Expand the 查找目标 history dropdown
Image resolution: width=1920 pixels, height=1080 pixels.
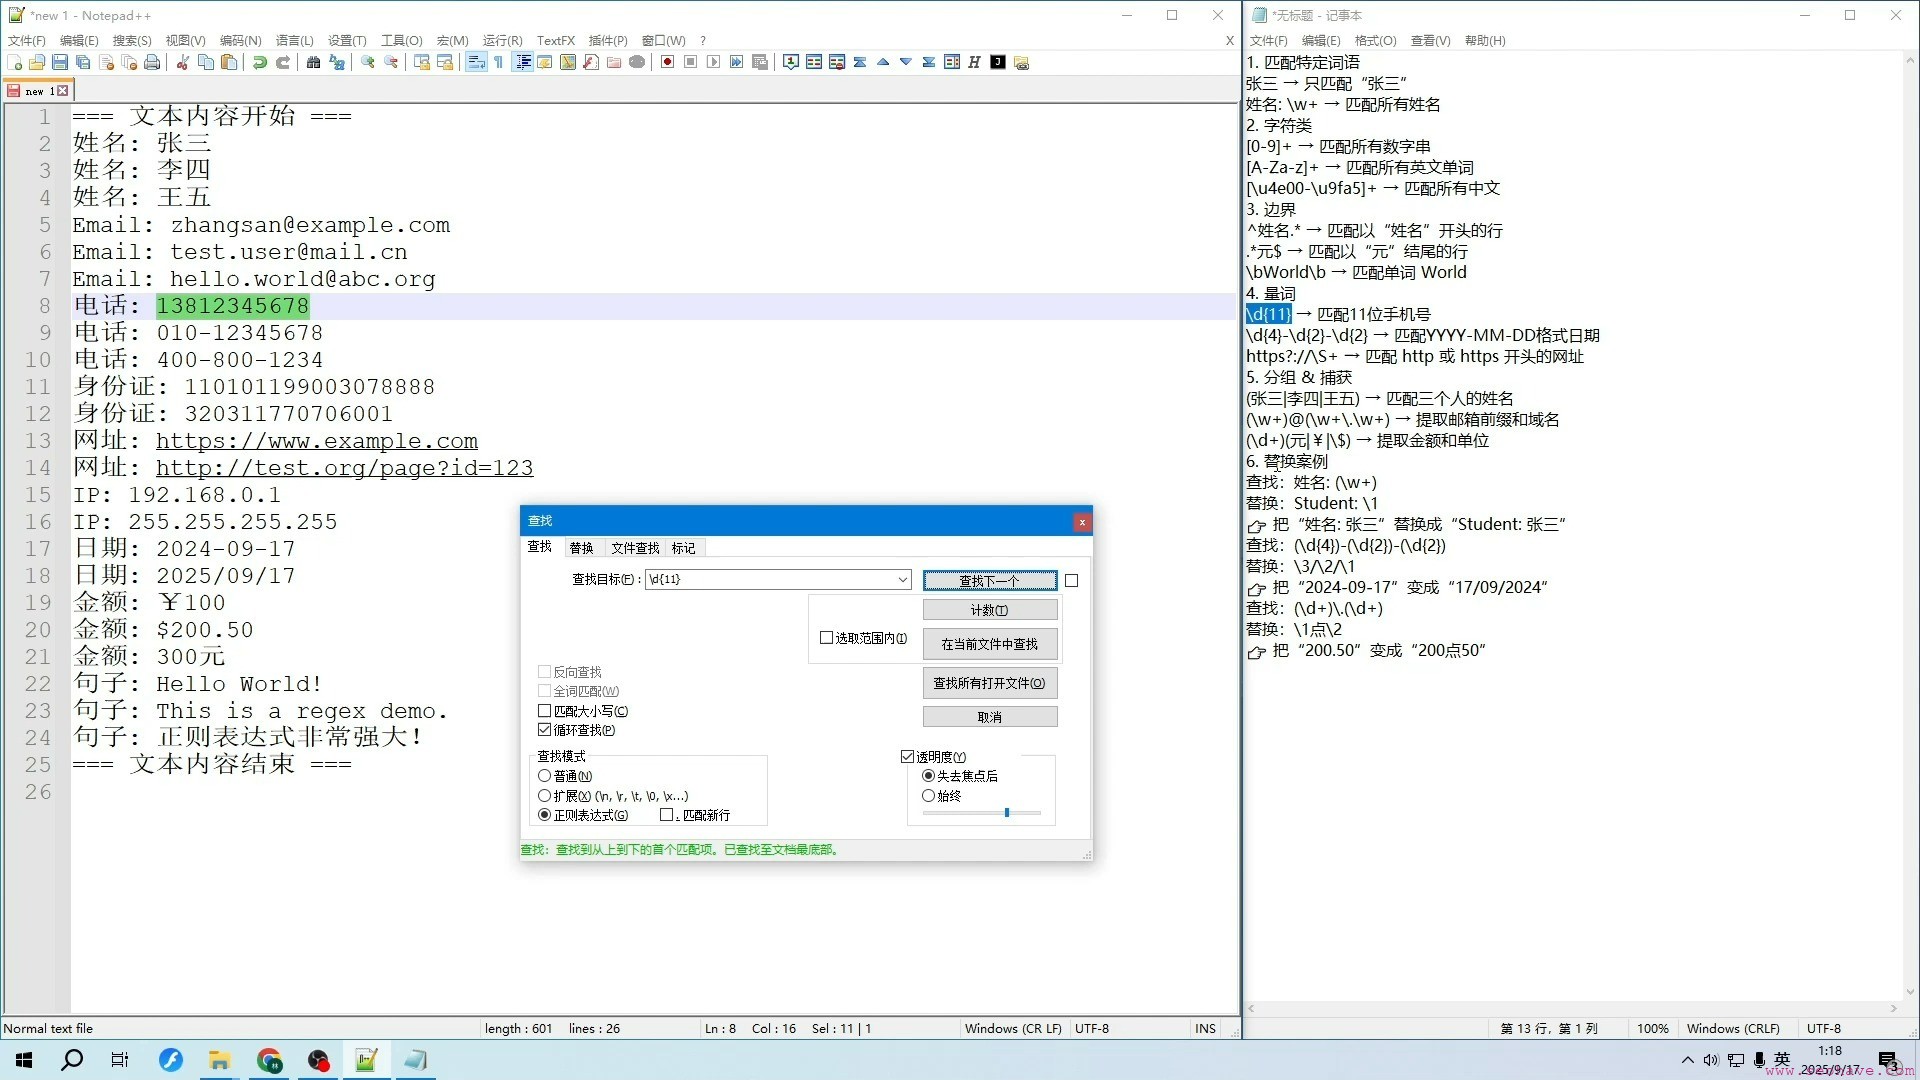[x=902, y=579]
